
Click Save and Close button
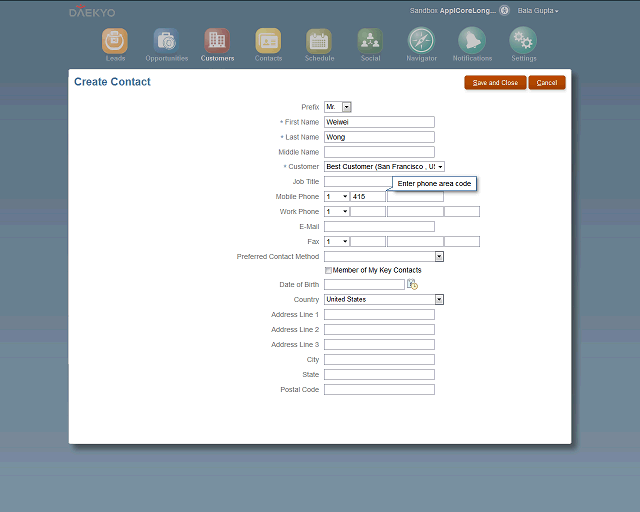pos(495,82)
